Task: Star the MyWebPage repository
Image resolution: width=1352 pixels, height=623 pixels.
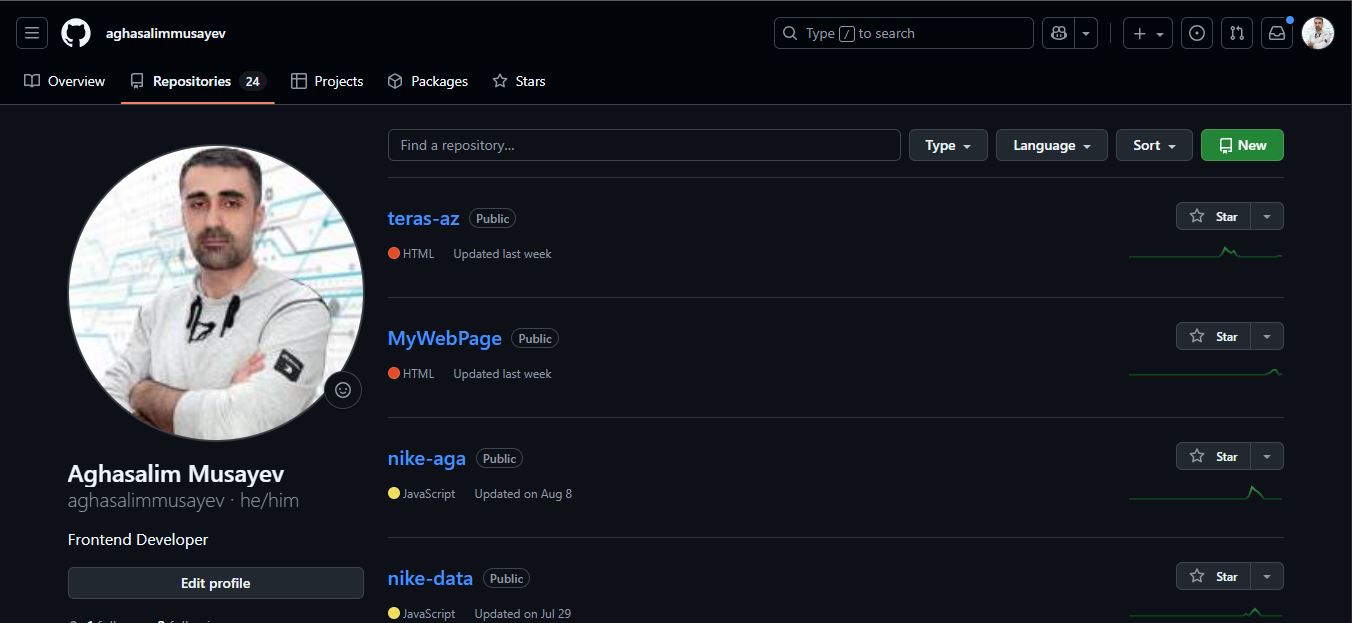Action: (1213, 336)
